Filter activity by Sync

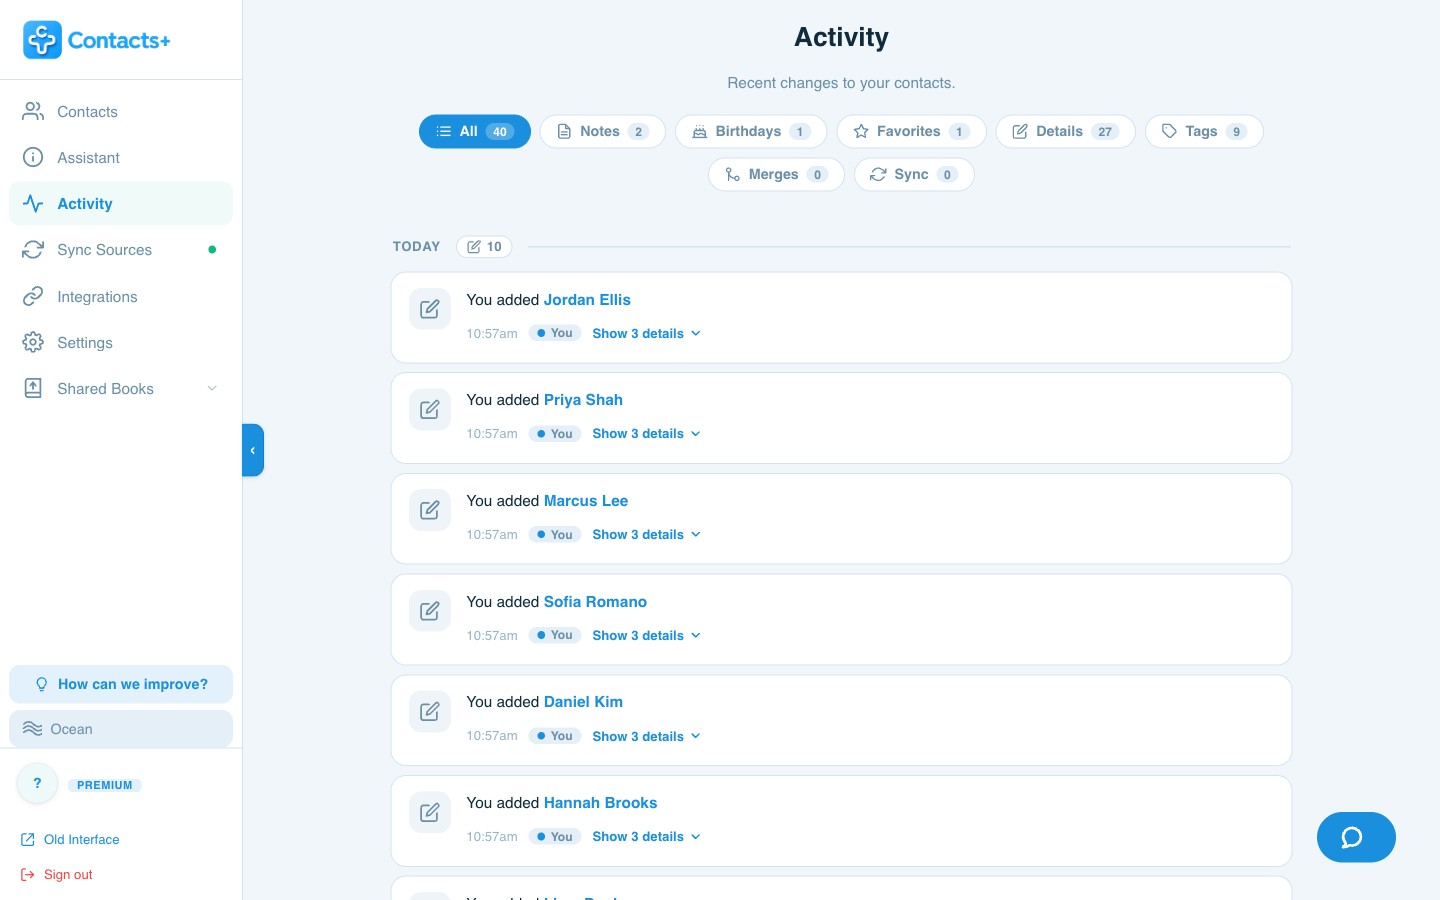(914, 175)
